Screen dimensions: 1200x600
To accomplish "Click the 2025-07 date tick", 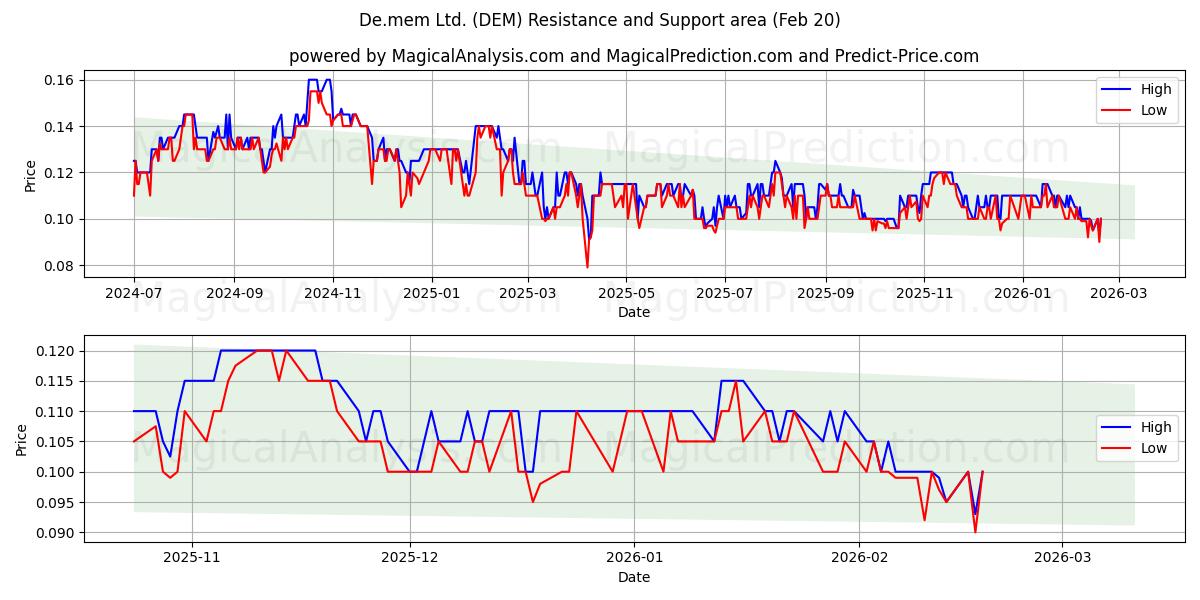I will click(725, 294).
